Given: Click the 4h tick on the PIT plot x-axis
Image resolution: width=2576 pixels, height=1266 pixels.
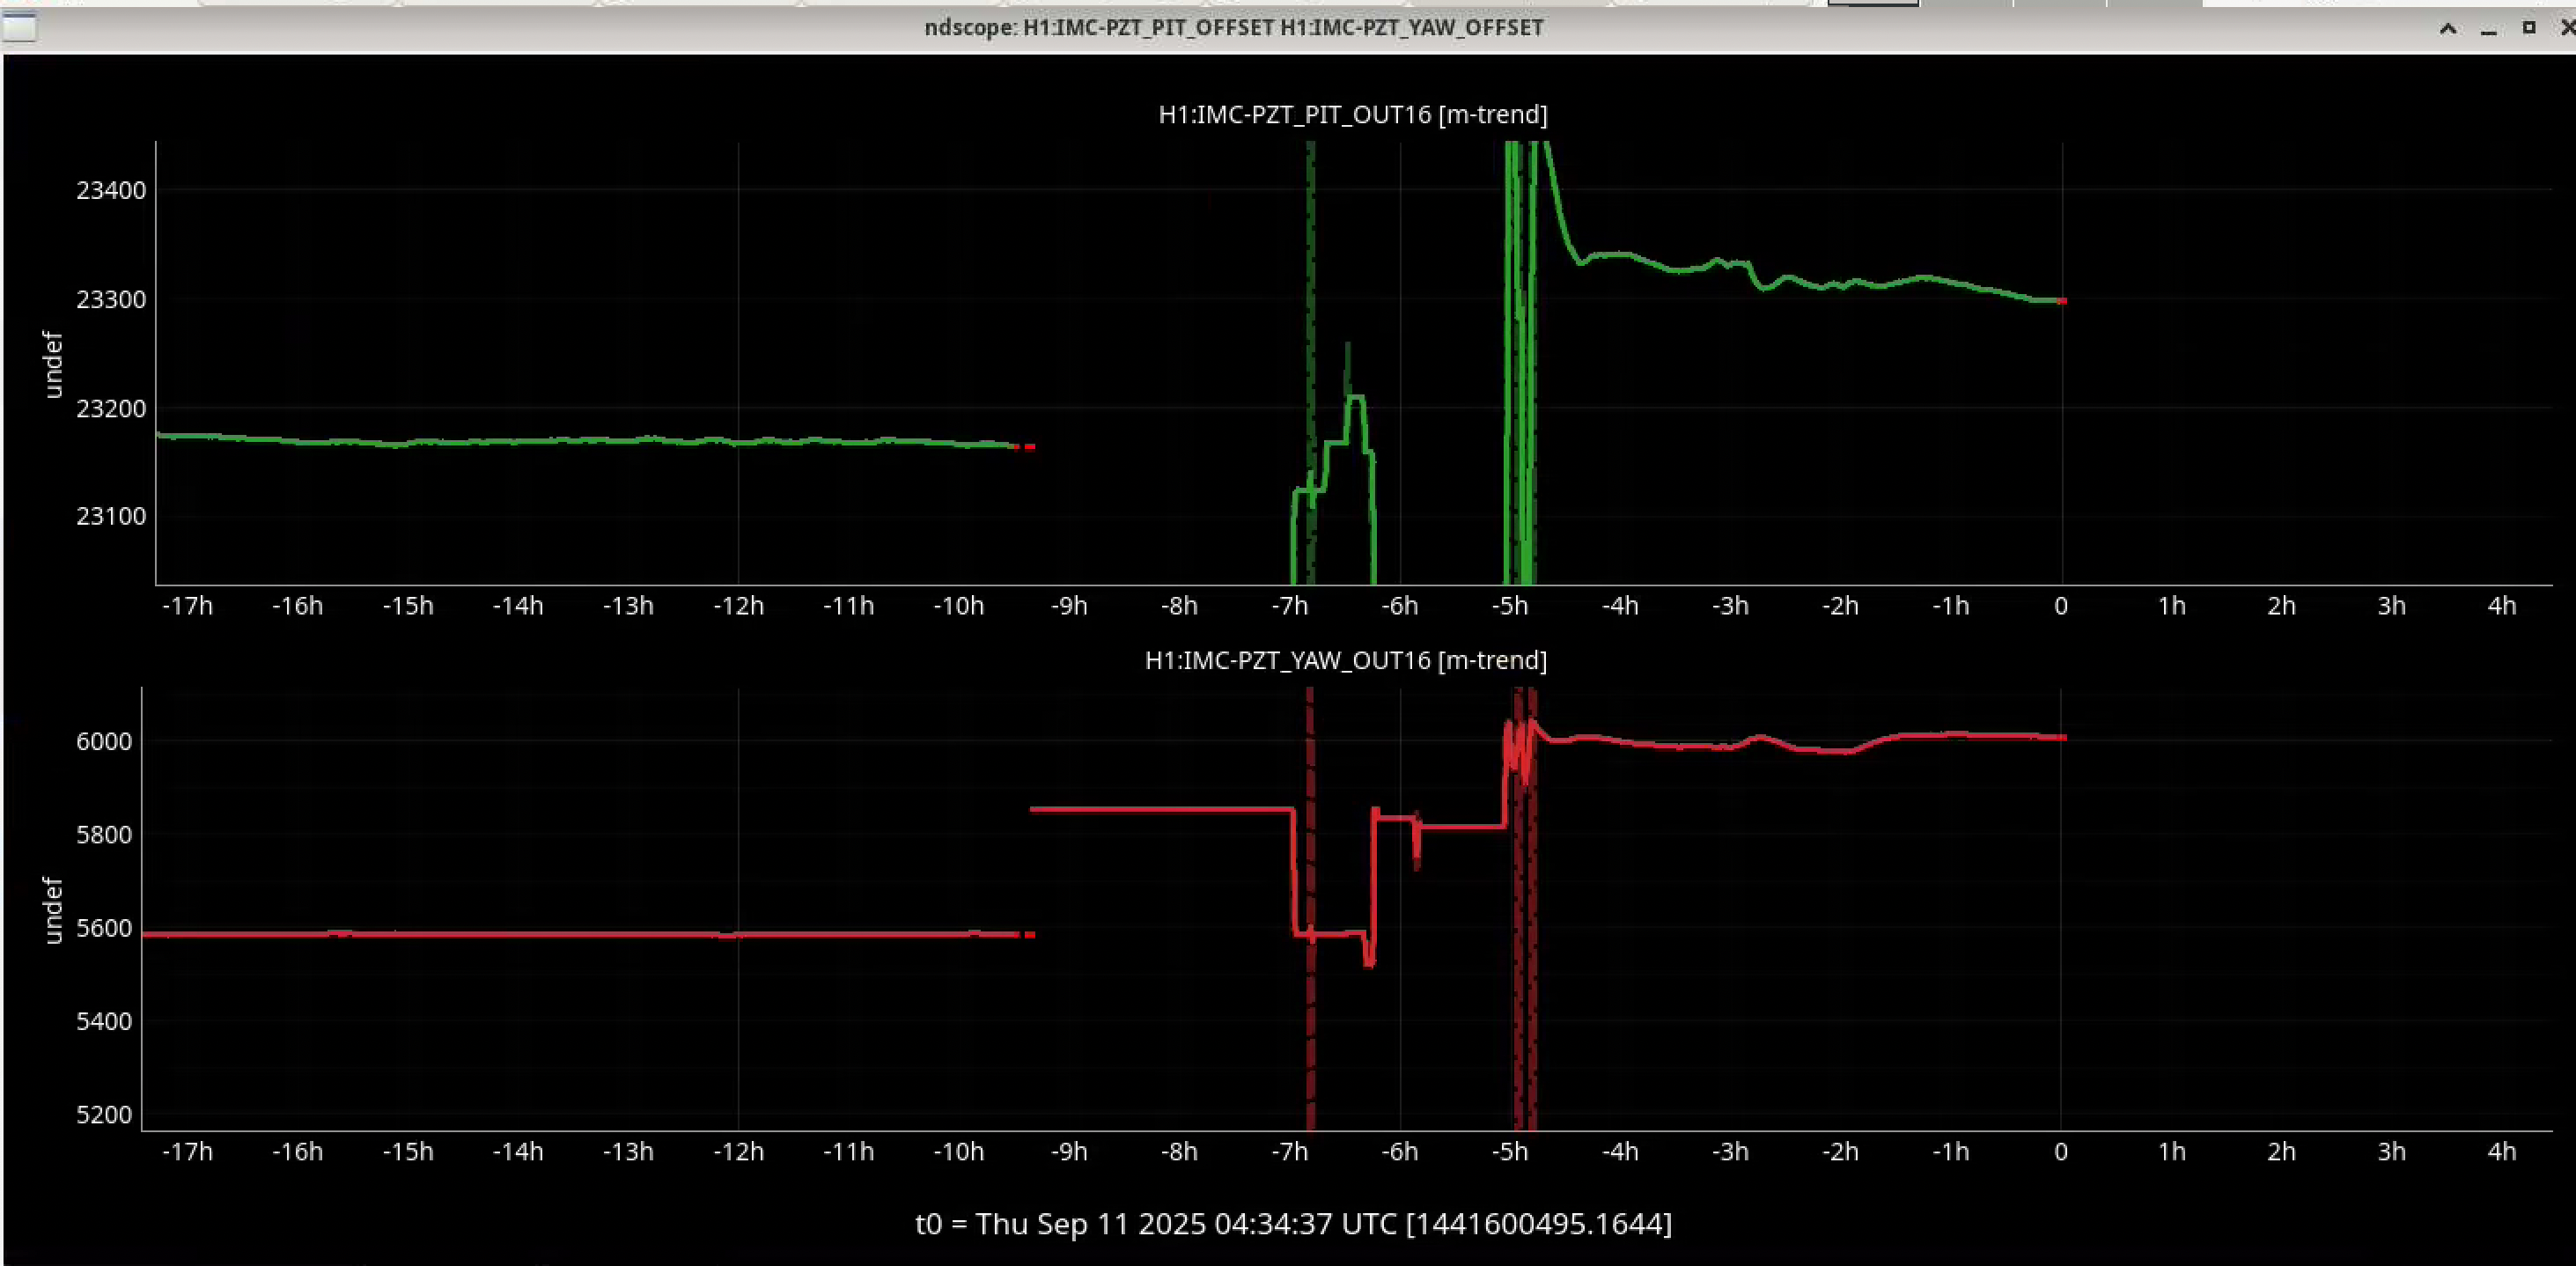Looking at the screenshot, I should coord(2501,606).
